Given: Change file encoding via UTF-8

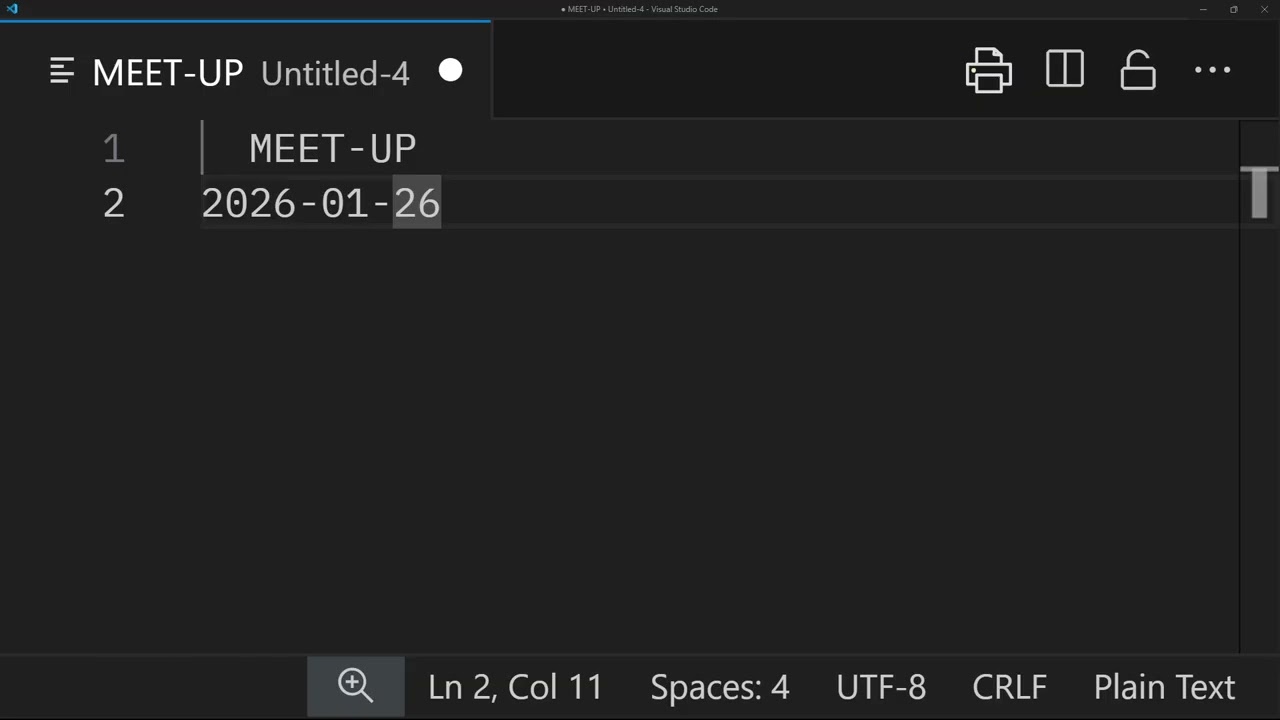Looking at the screenshot, I should [881, 687].
